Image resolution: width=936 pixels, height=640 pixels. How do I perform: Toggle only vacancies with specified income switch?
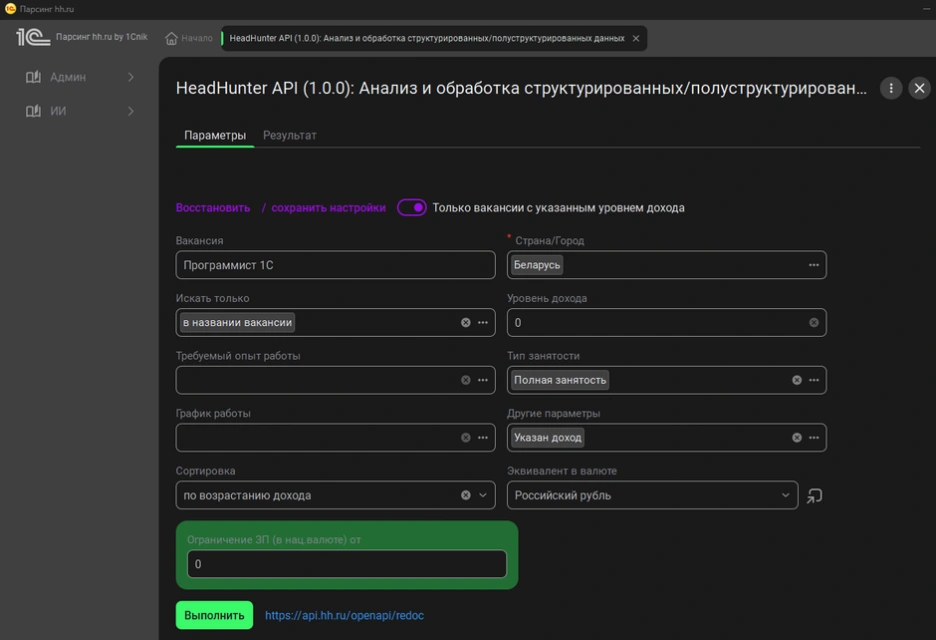[x=412, y=208]
